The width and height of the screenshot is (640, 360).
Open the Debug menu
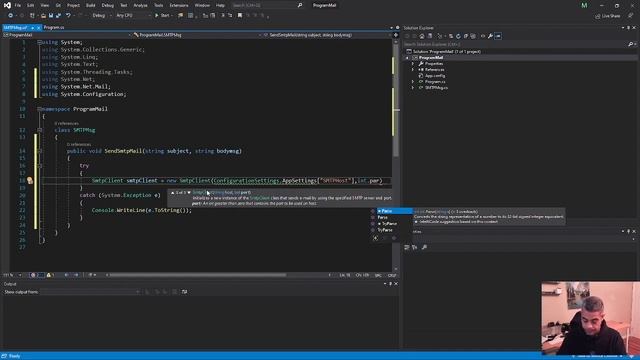[108, 5]
